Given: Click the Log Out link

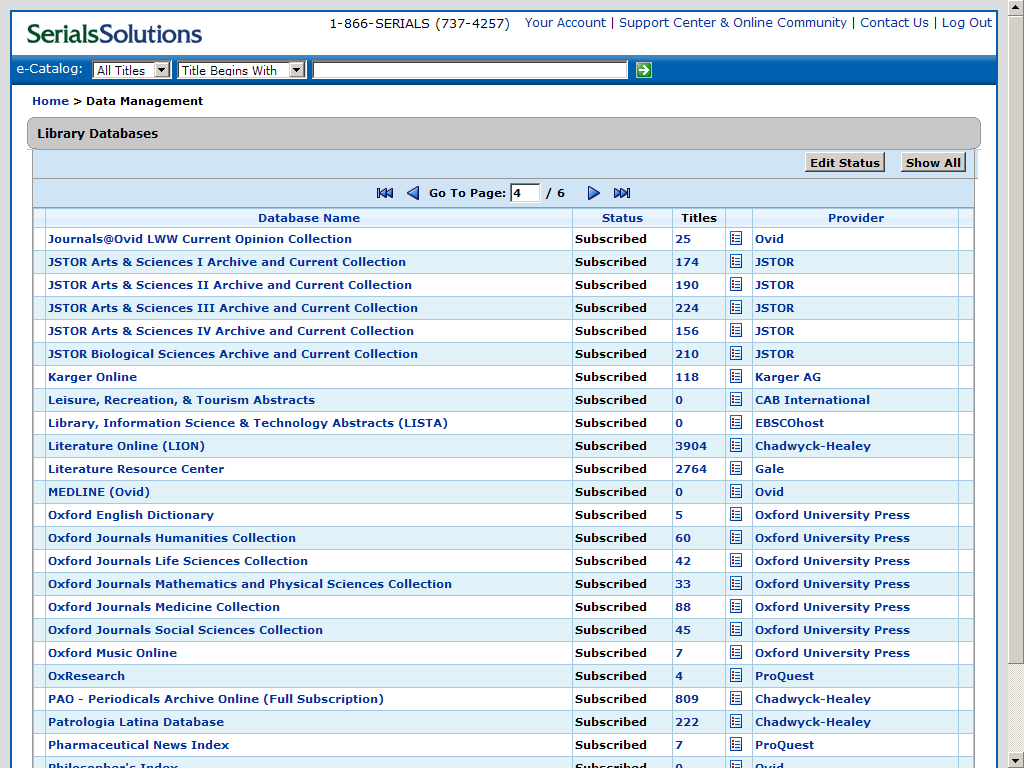Looking at the screenshot, I should pos(967,23).
